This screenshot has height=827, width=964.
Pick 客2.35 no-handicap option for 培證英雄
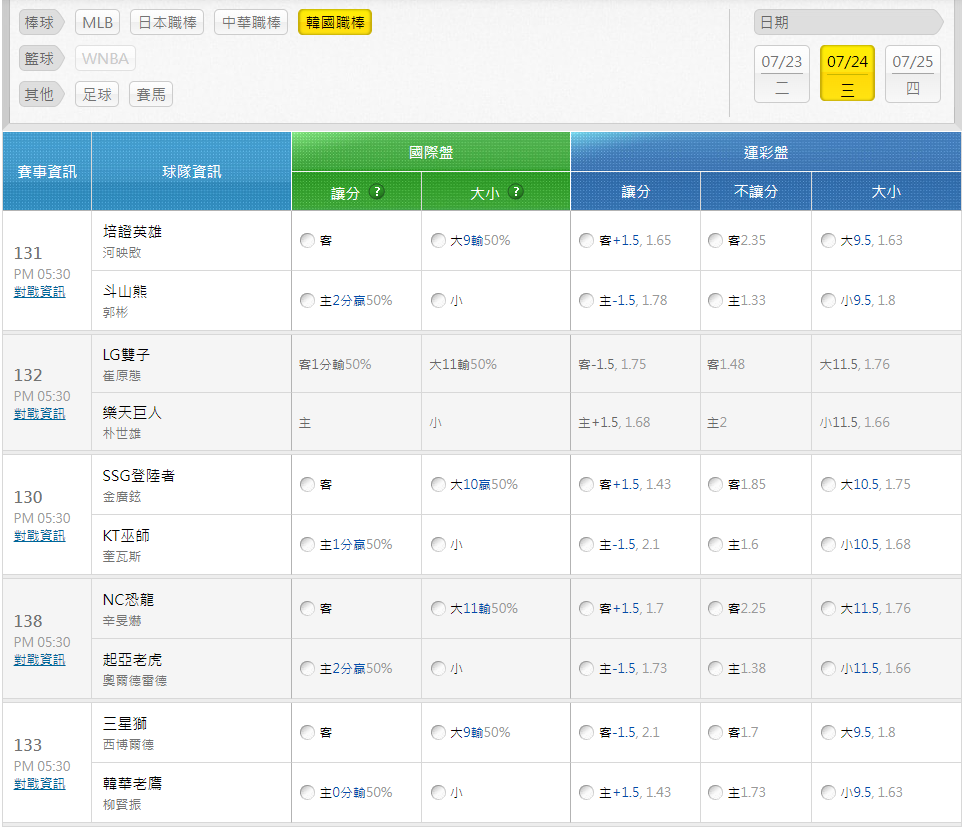tap(716, 240)
